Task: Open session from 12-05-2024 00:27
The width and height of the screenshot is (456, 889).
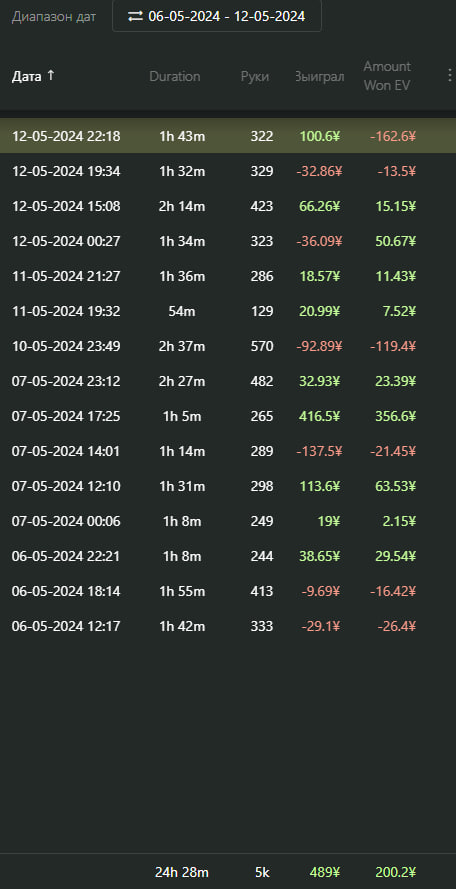Action: (x=228, y=241)
